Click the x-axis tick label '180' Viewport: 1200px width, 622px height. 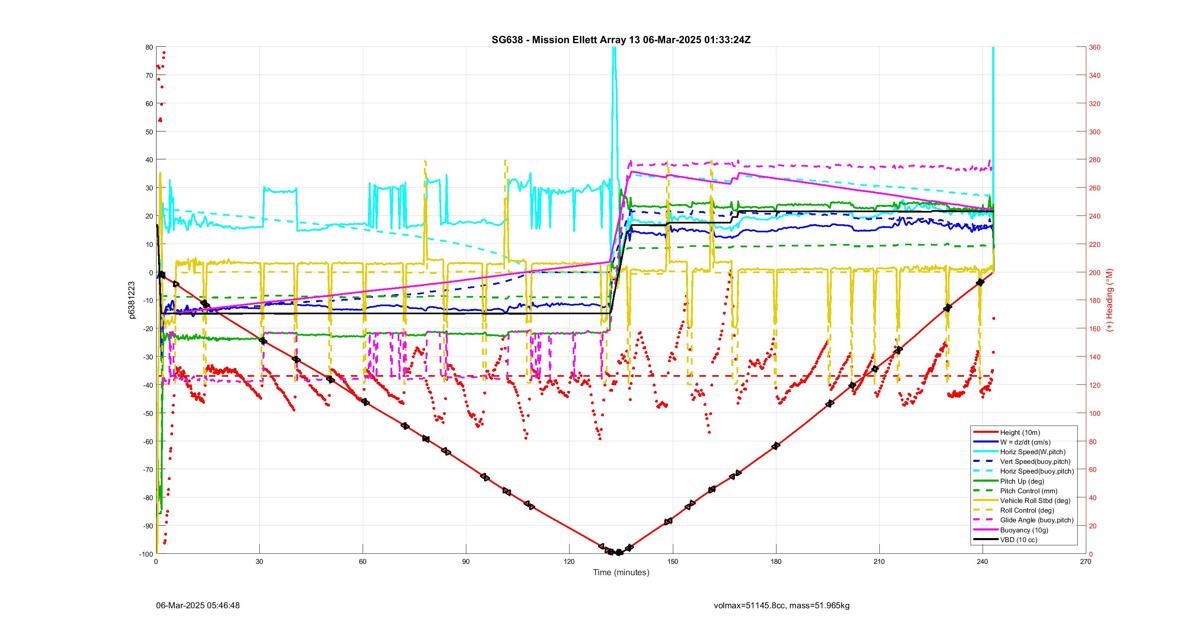[775, 562]
